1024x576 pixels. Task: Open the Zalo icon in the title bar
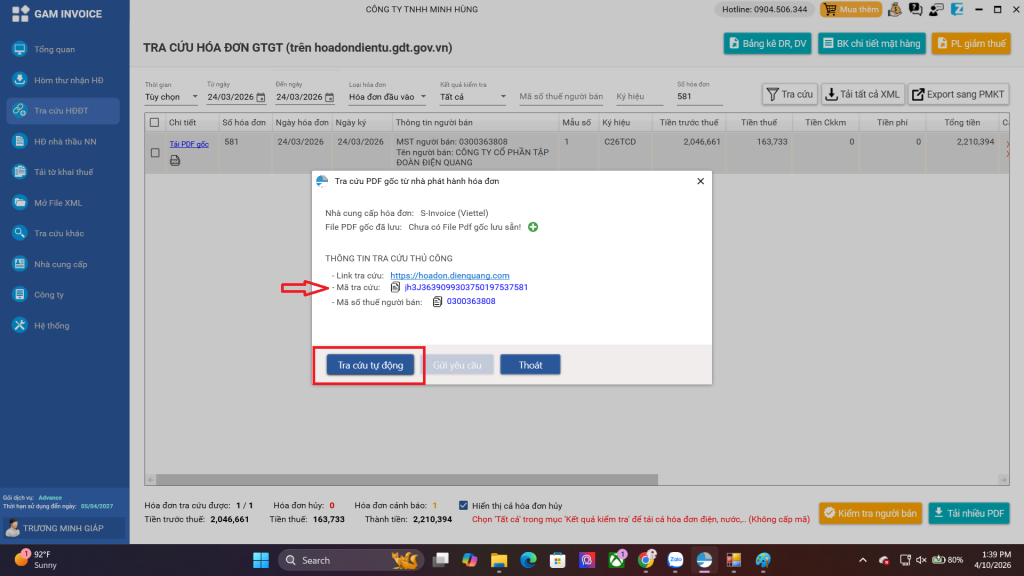click(x=957, y=10)
